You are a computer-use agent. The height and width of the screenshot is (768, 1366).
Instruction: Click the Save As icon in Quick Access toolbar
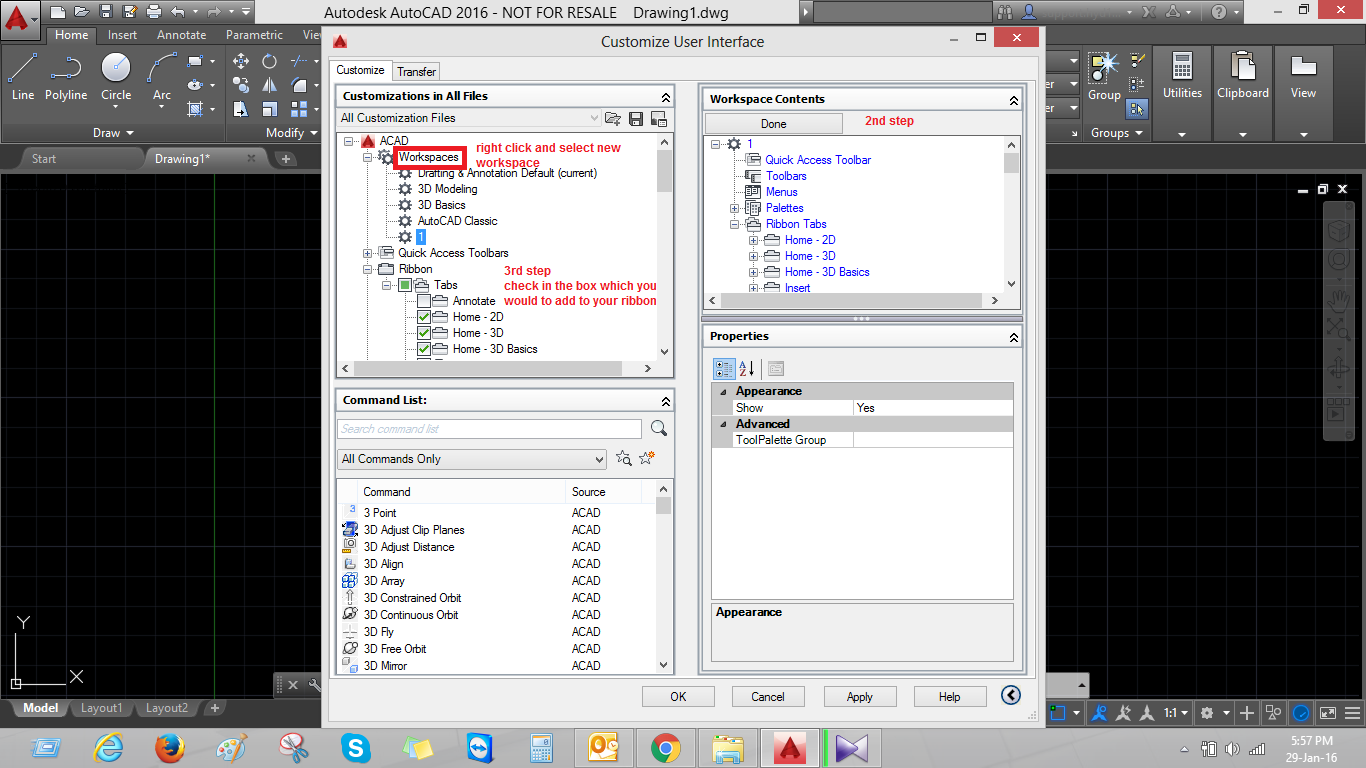click(130, 12)
